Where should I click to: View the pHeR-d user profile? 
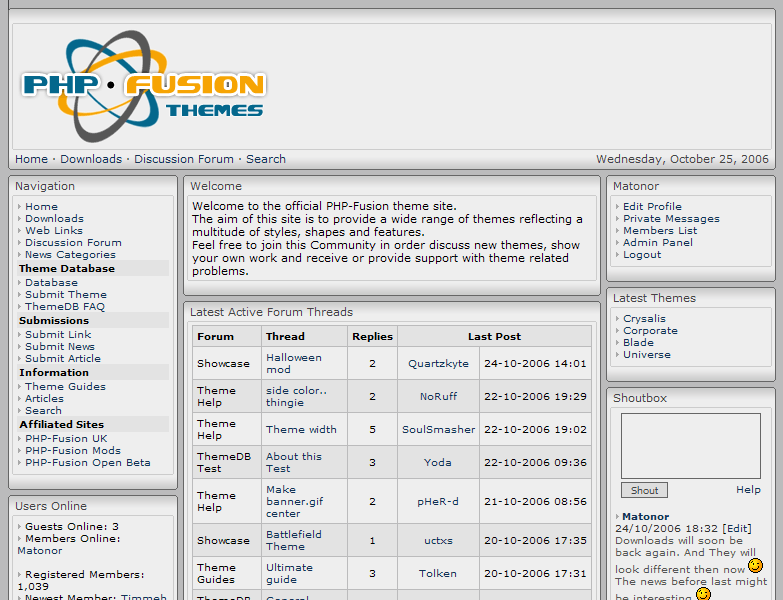[x=438, y=501]
